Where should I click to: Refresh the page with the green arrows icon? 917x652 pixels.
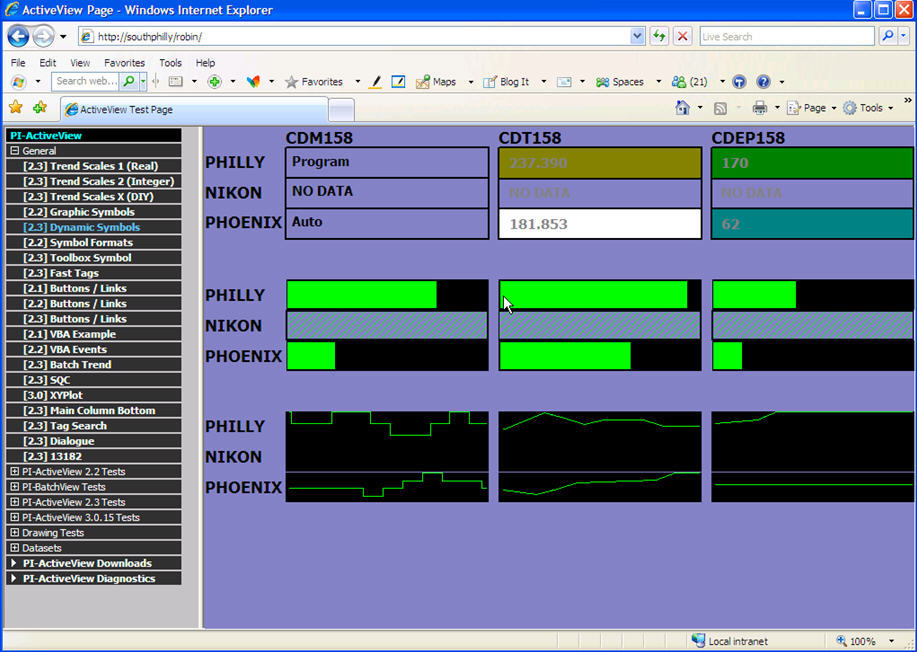tap(660, 36)
